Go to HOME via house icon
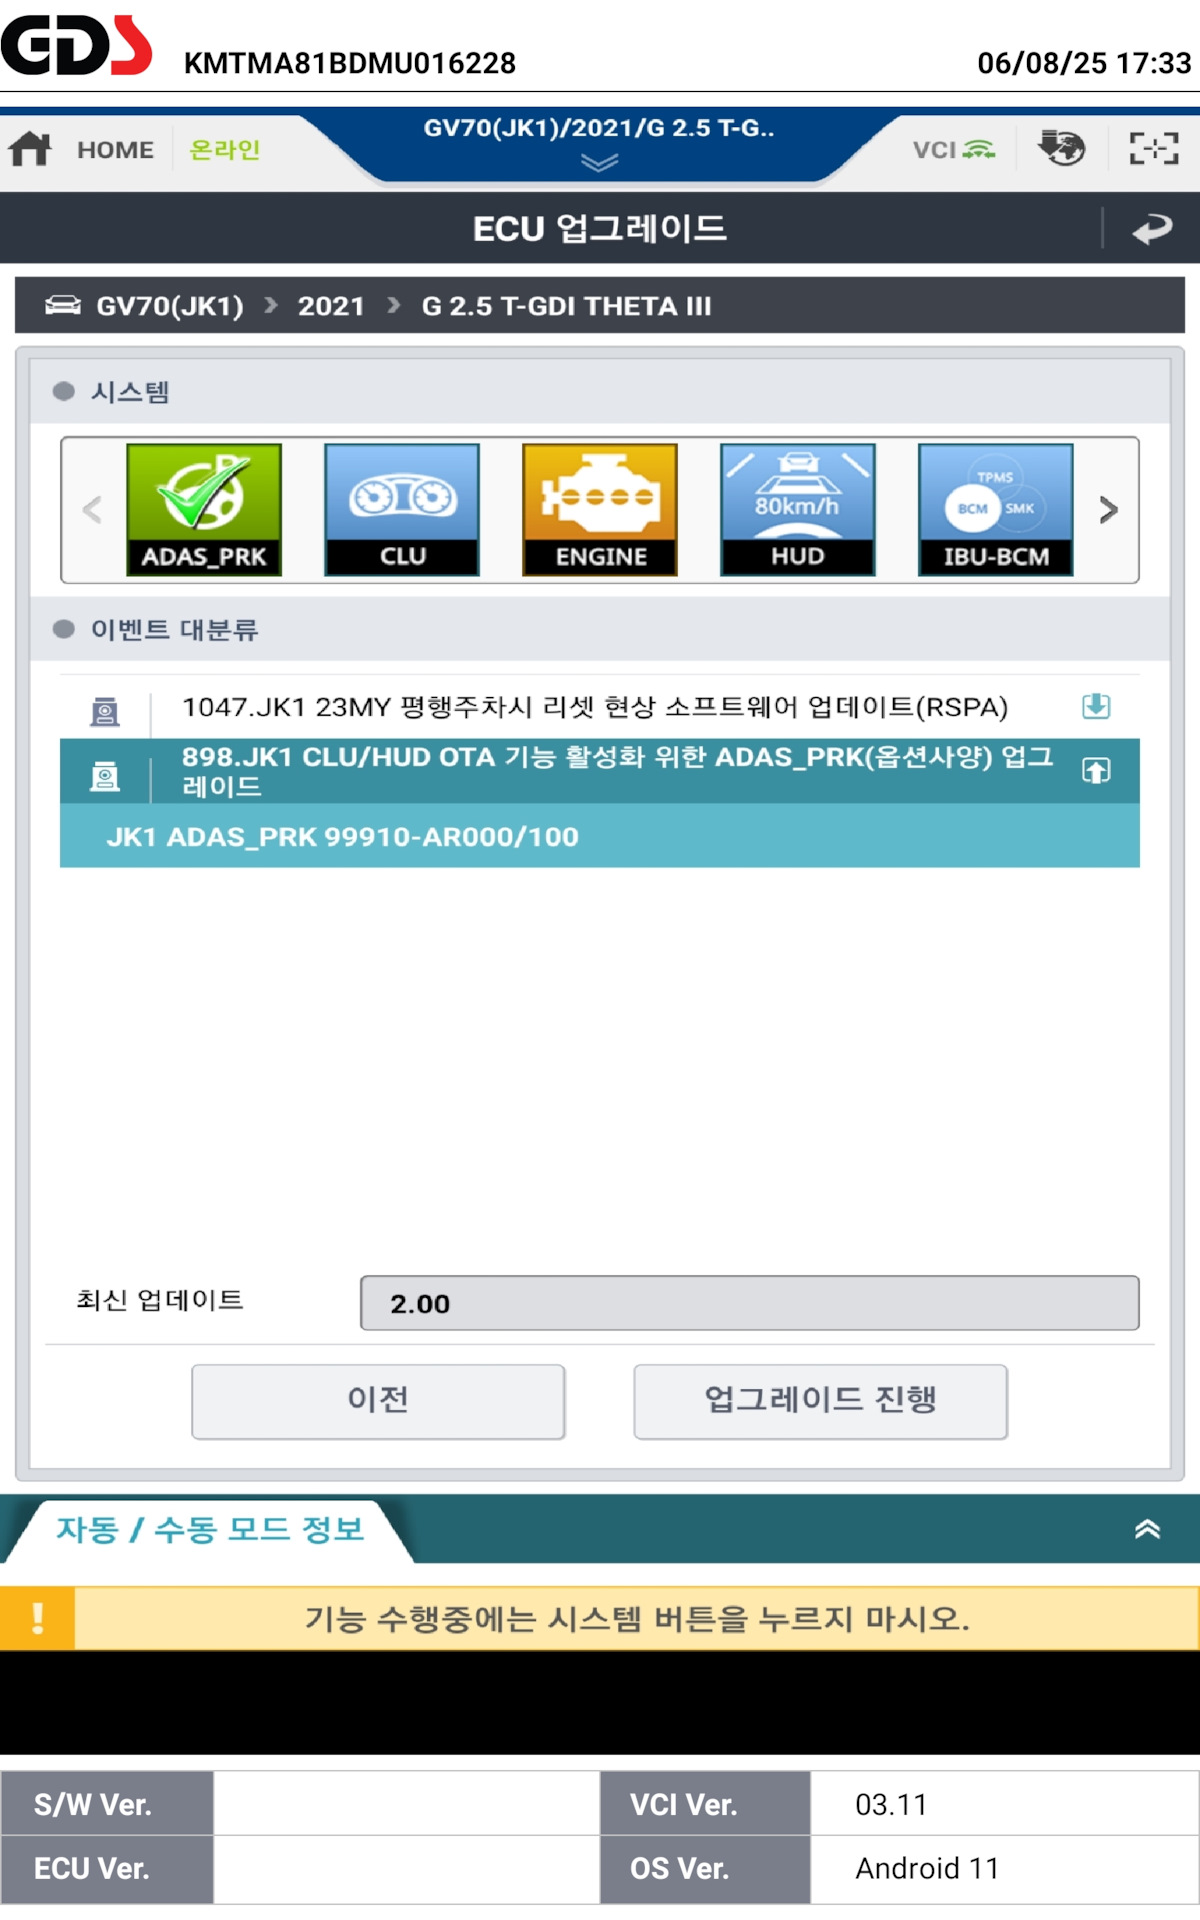This screenshot has width=1200, height=1920. [x=30, y=149]
